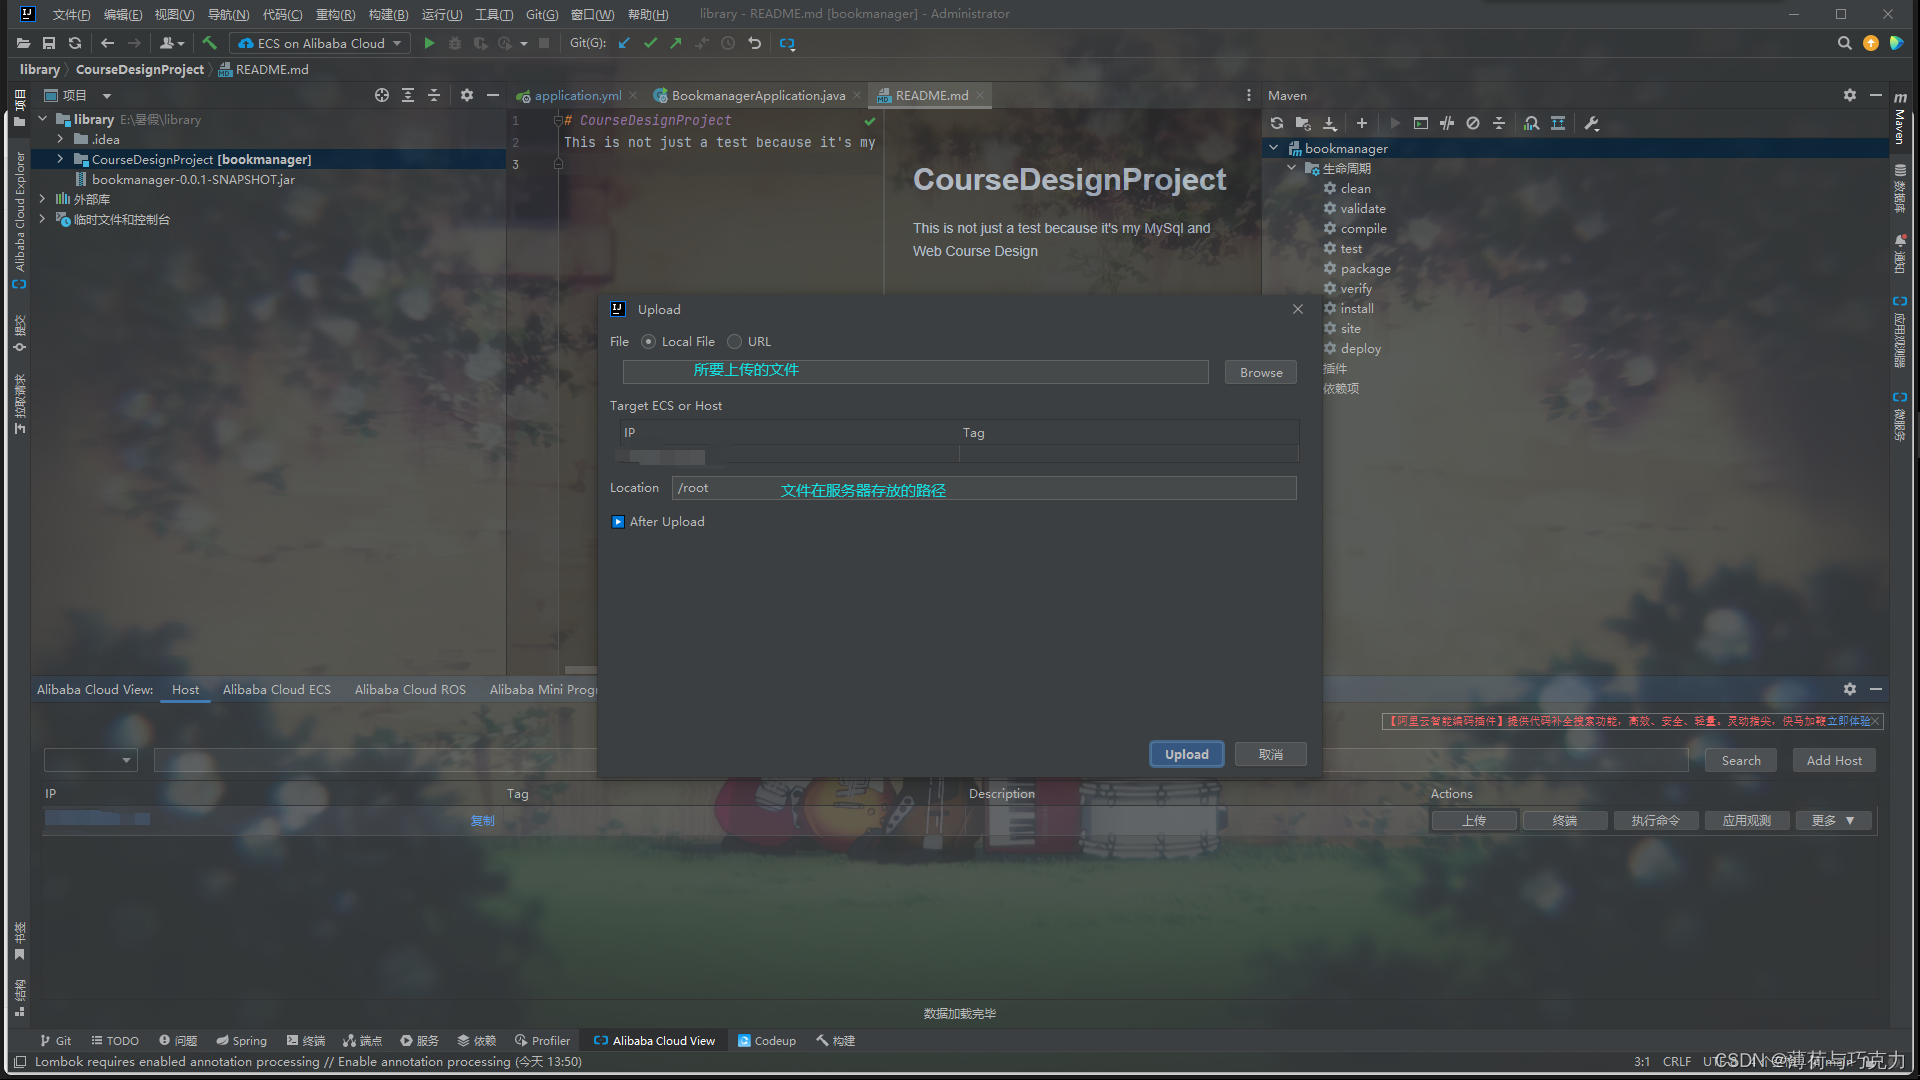Click Git update project arrow icon
The image size is (1920, 1080).
pyautogui.click(x=624, y=43)
